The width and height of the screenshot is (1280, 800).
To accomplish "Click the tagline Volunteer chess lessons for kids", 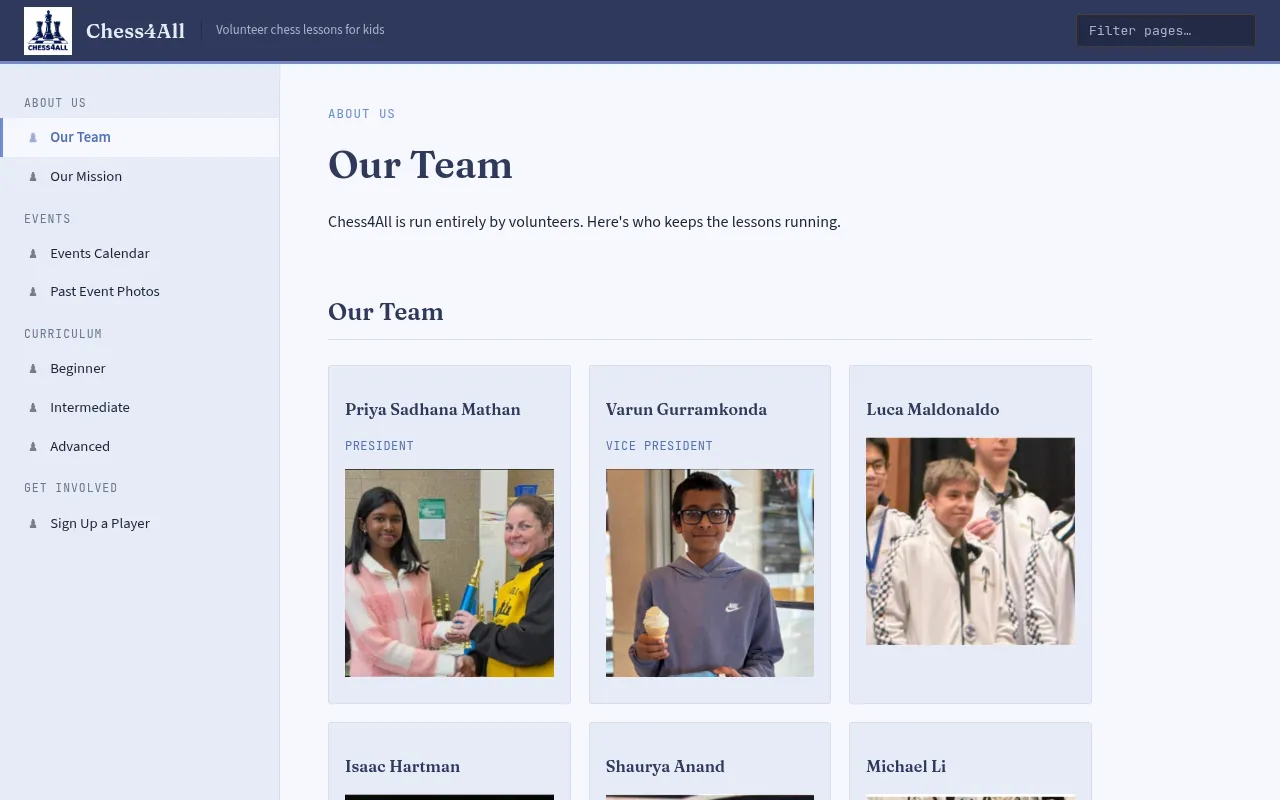I will click(300, 30).
